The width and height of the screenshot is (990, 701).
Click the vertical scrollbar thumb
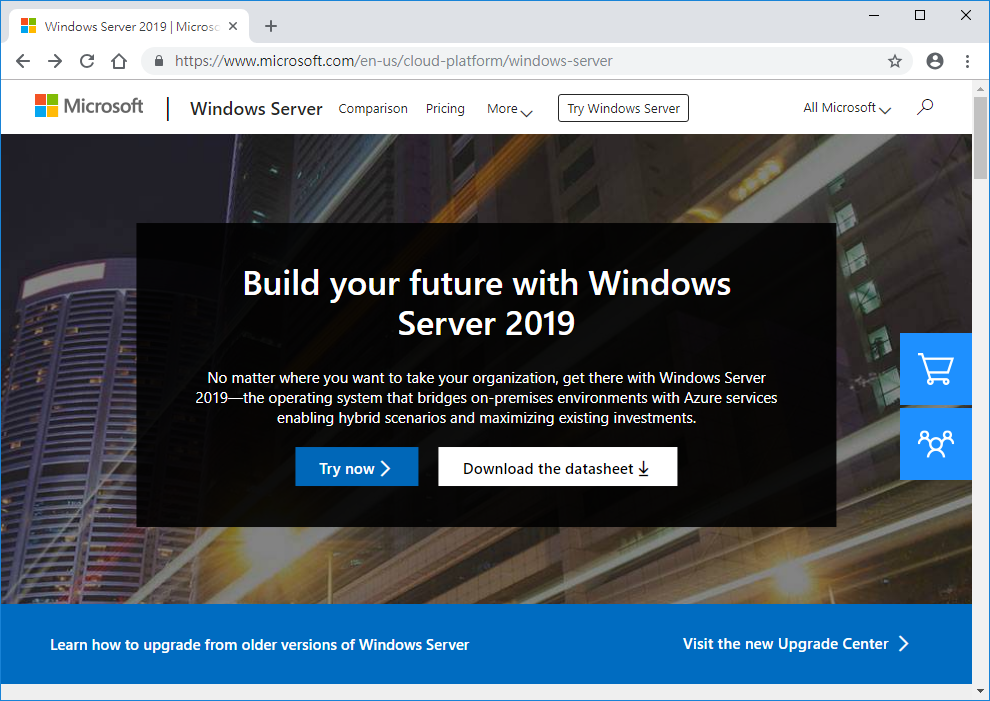click(x=981, y=138)
